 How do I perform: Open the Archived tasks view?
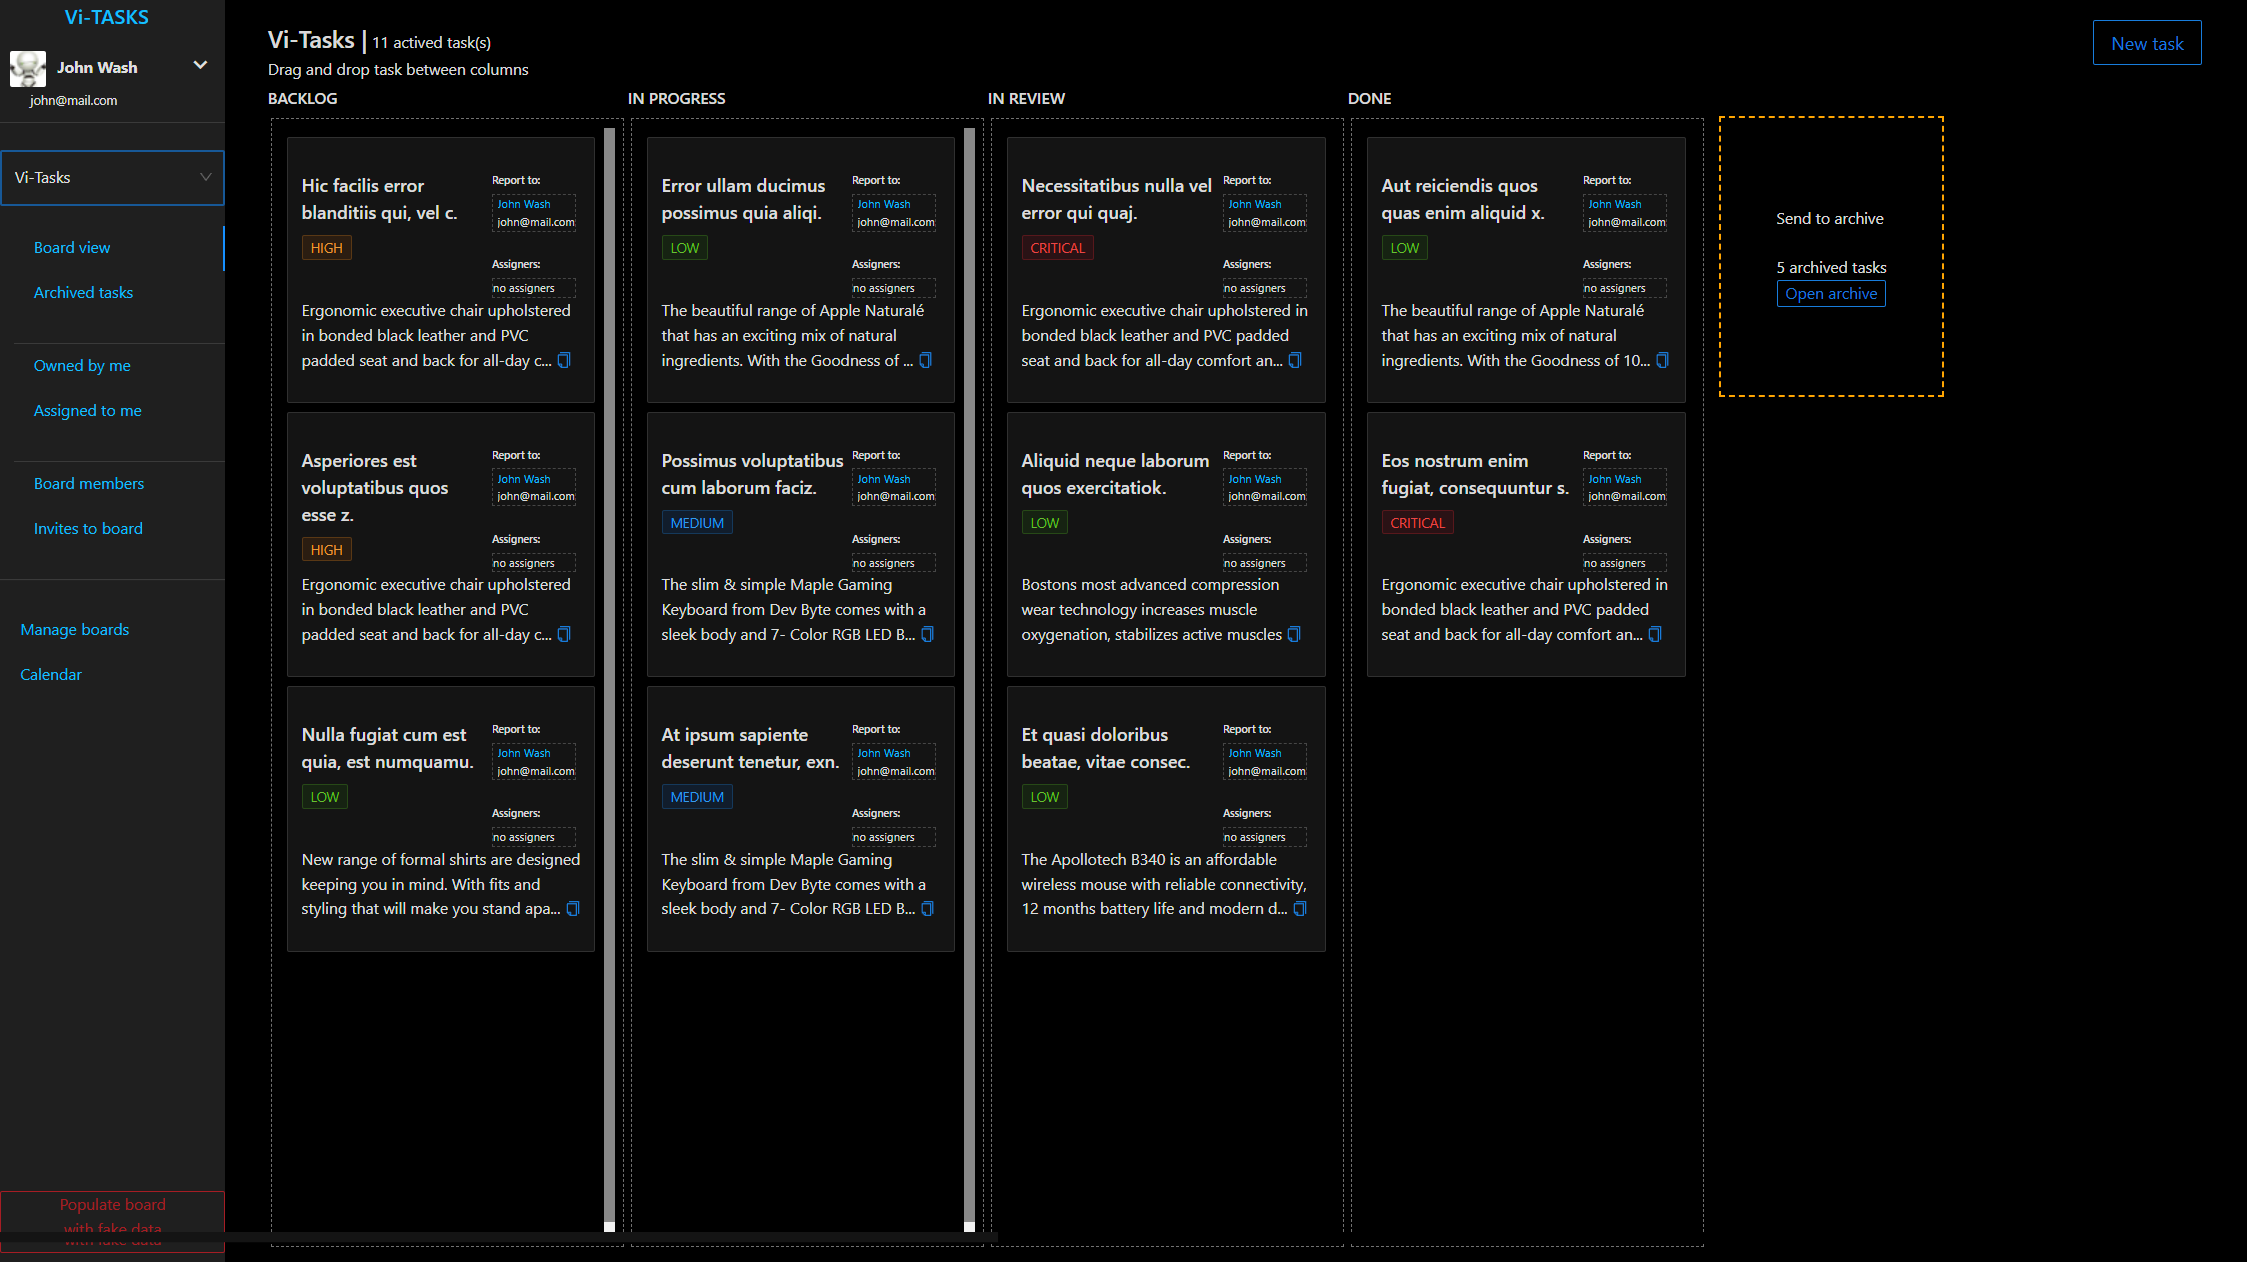(x=83, y=293)
